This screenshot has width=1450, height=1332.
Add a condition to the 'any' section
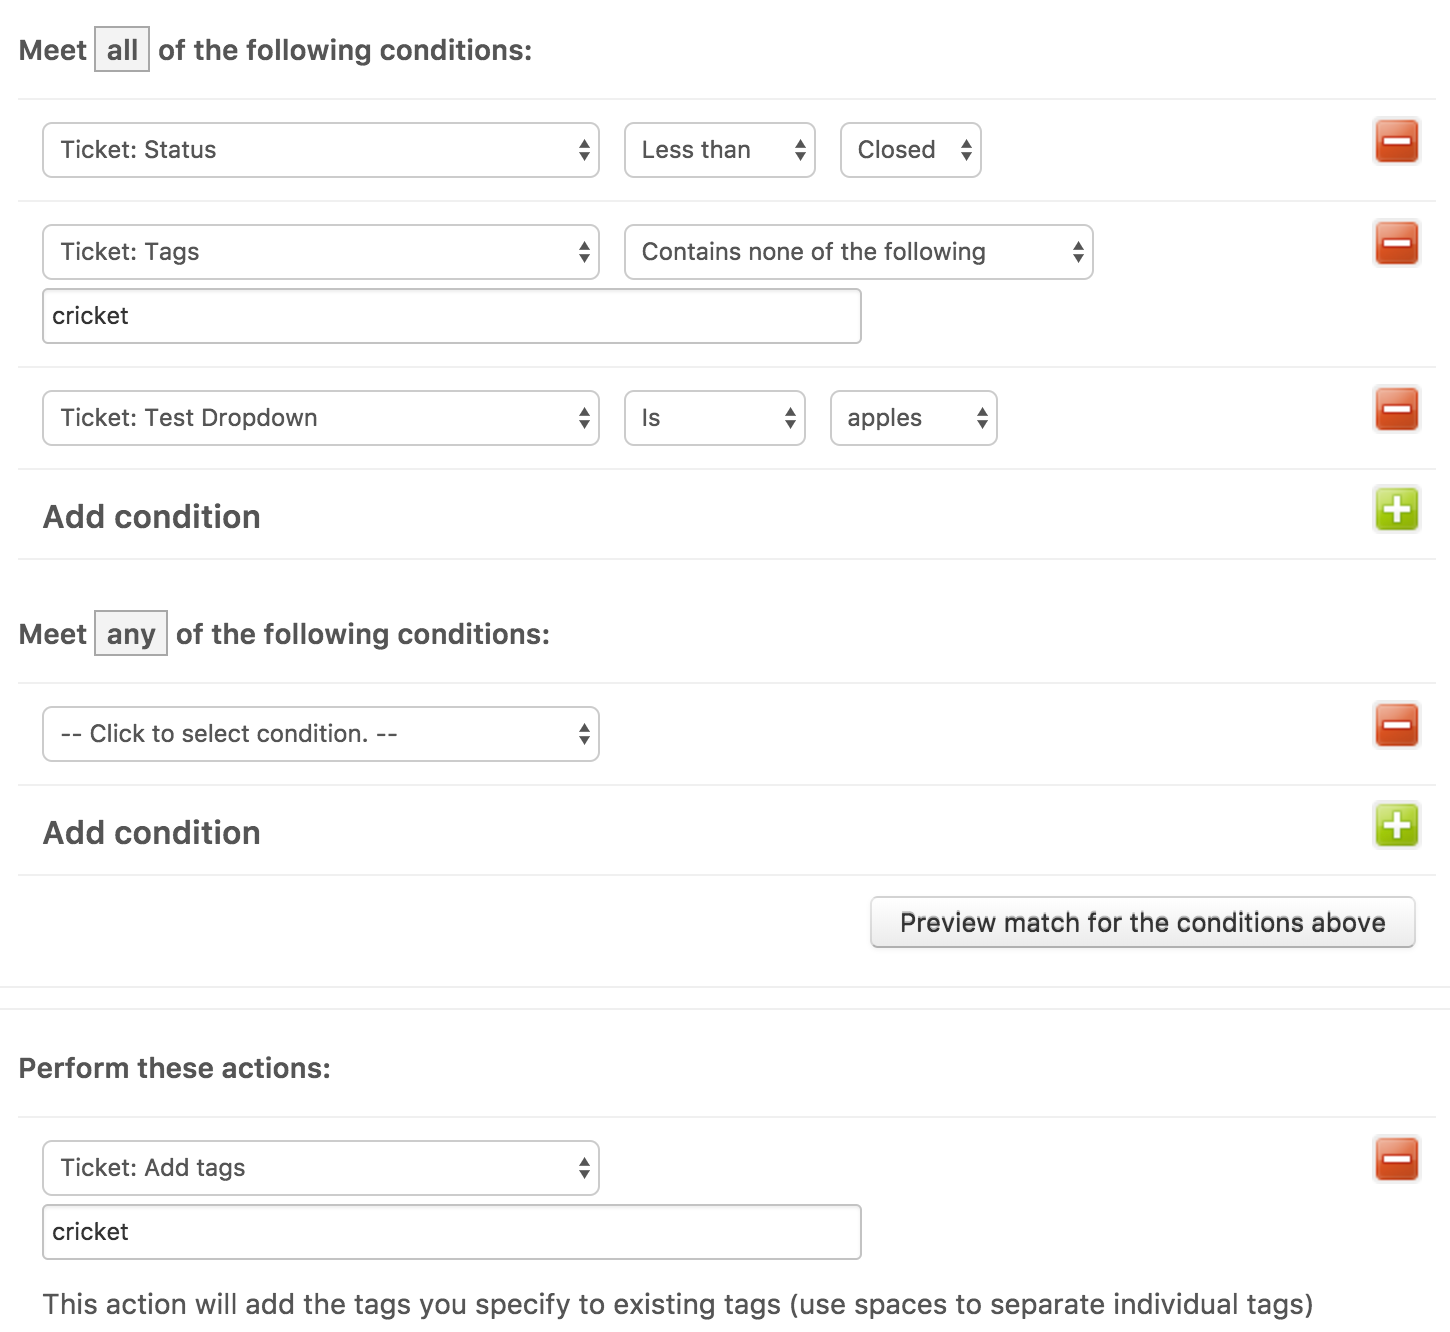(x=1396, y=825)
